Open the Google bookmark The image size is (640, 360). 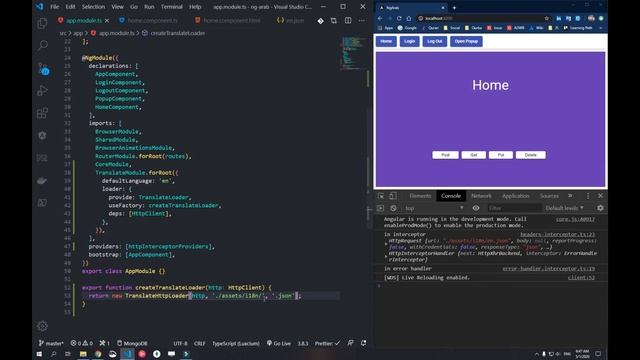click(x=407, y=28)
